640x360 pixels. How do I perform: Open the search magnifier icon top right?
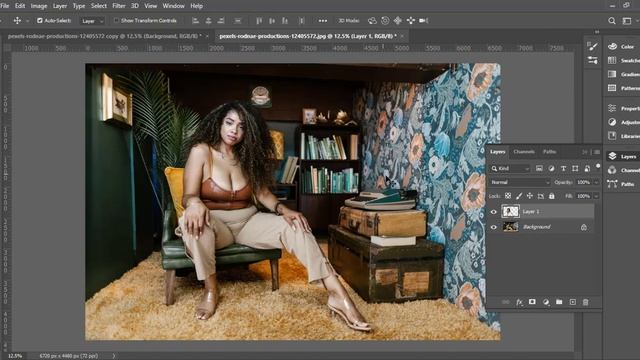click(x=611, y=20)
